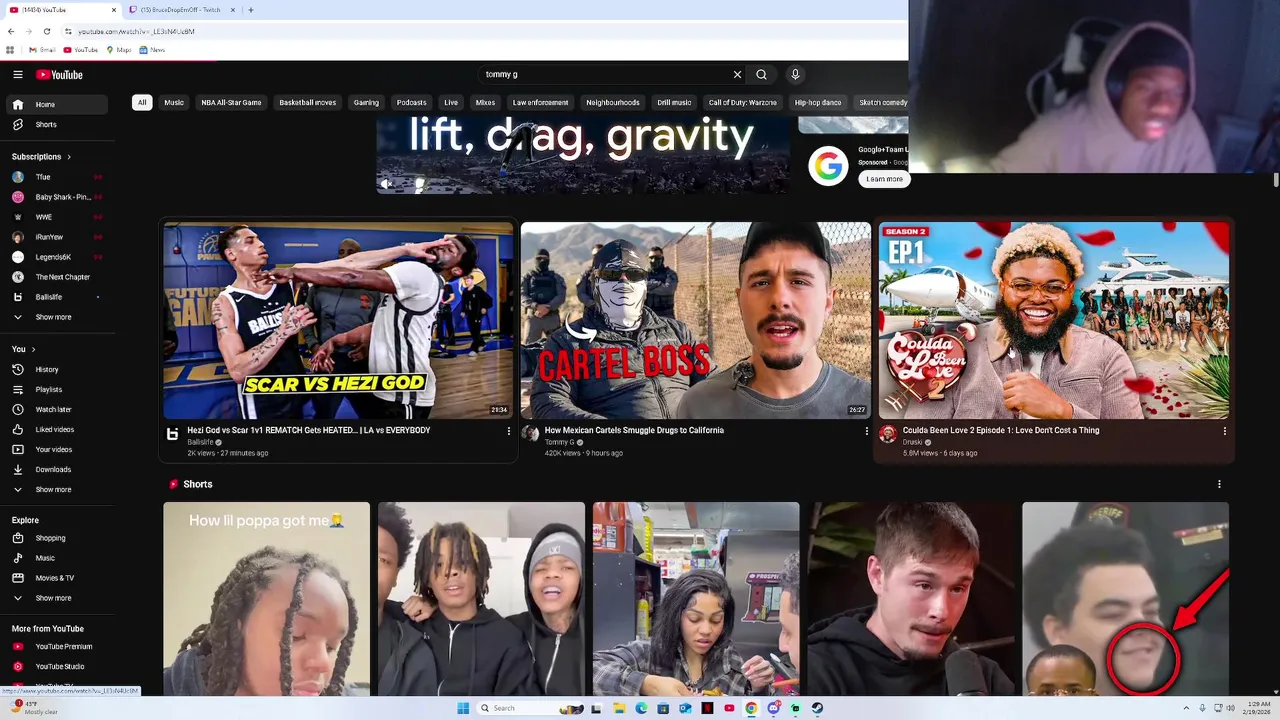Open the Shorts shelf three-dot menu
The width and height of the screenshot is (1280, 720).
click(1219, 484)
